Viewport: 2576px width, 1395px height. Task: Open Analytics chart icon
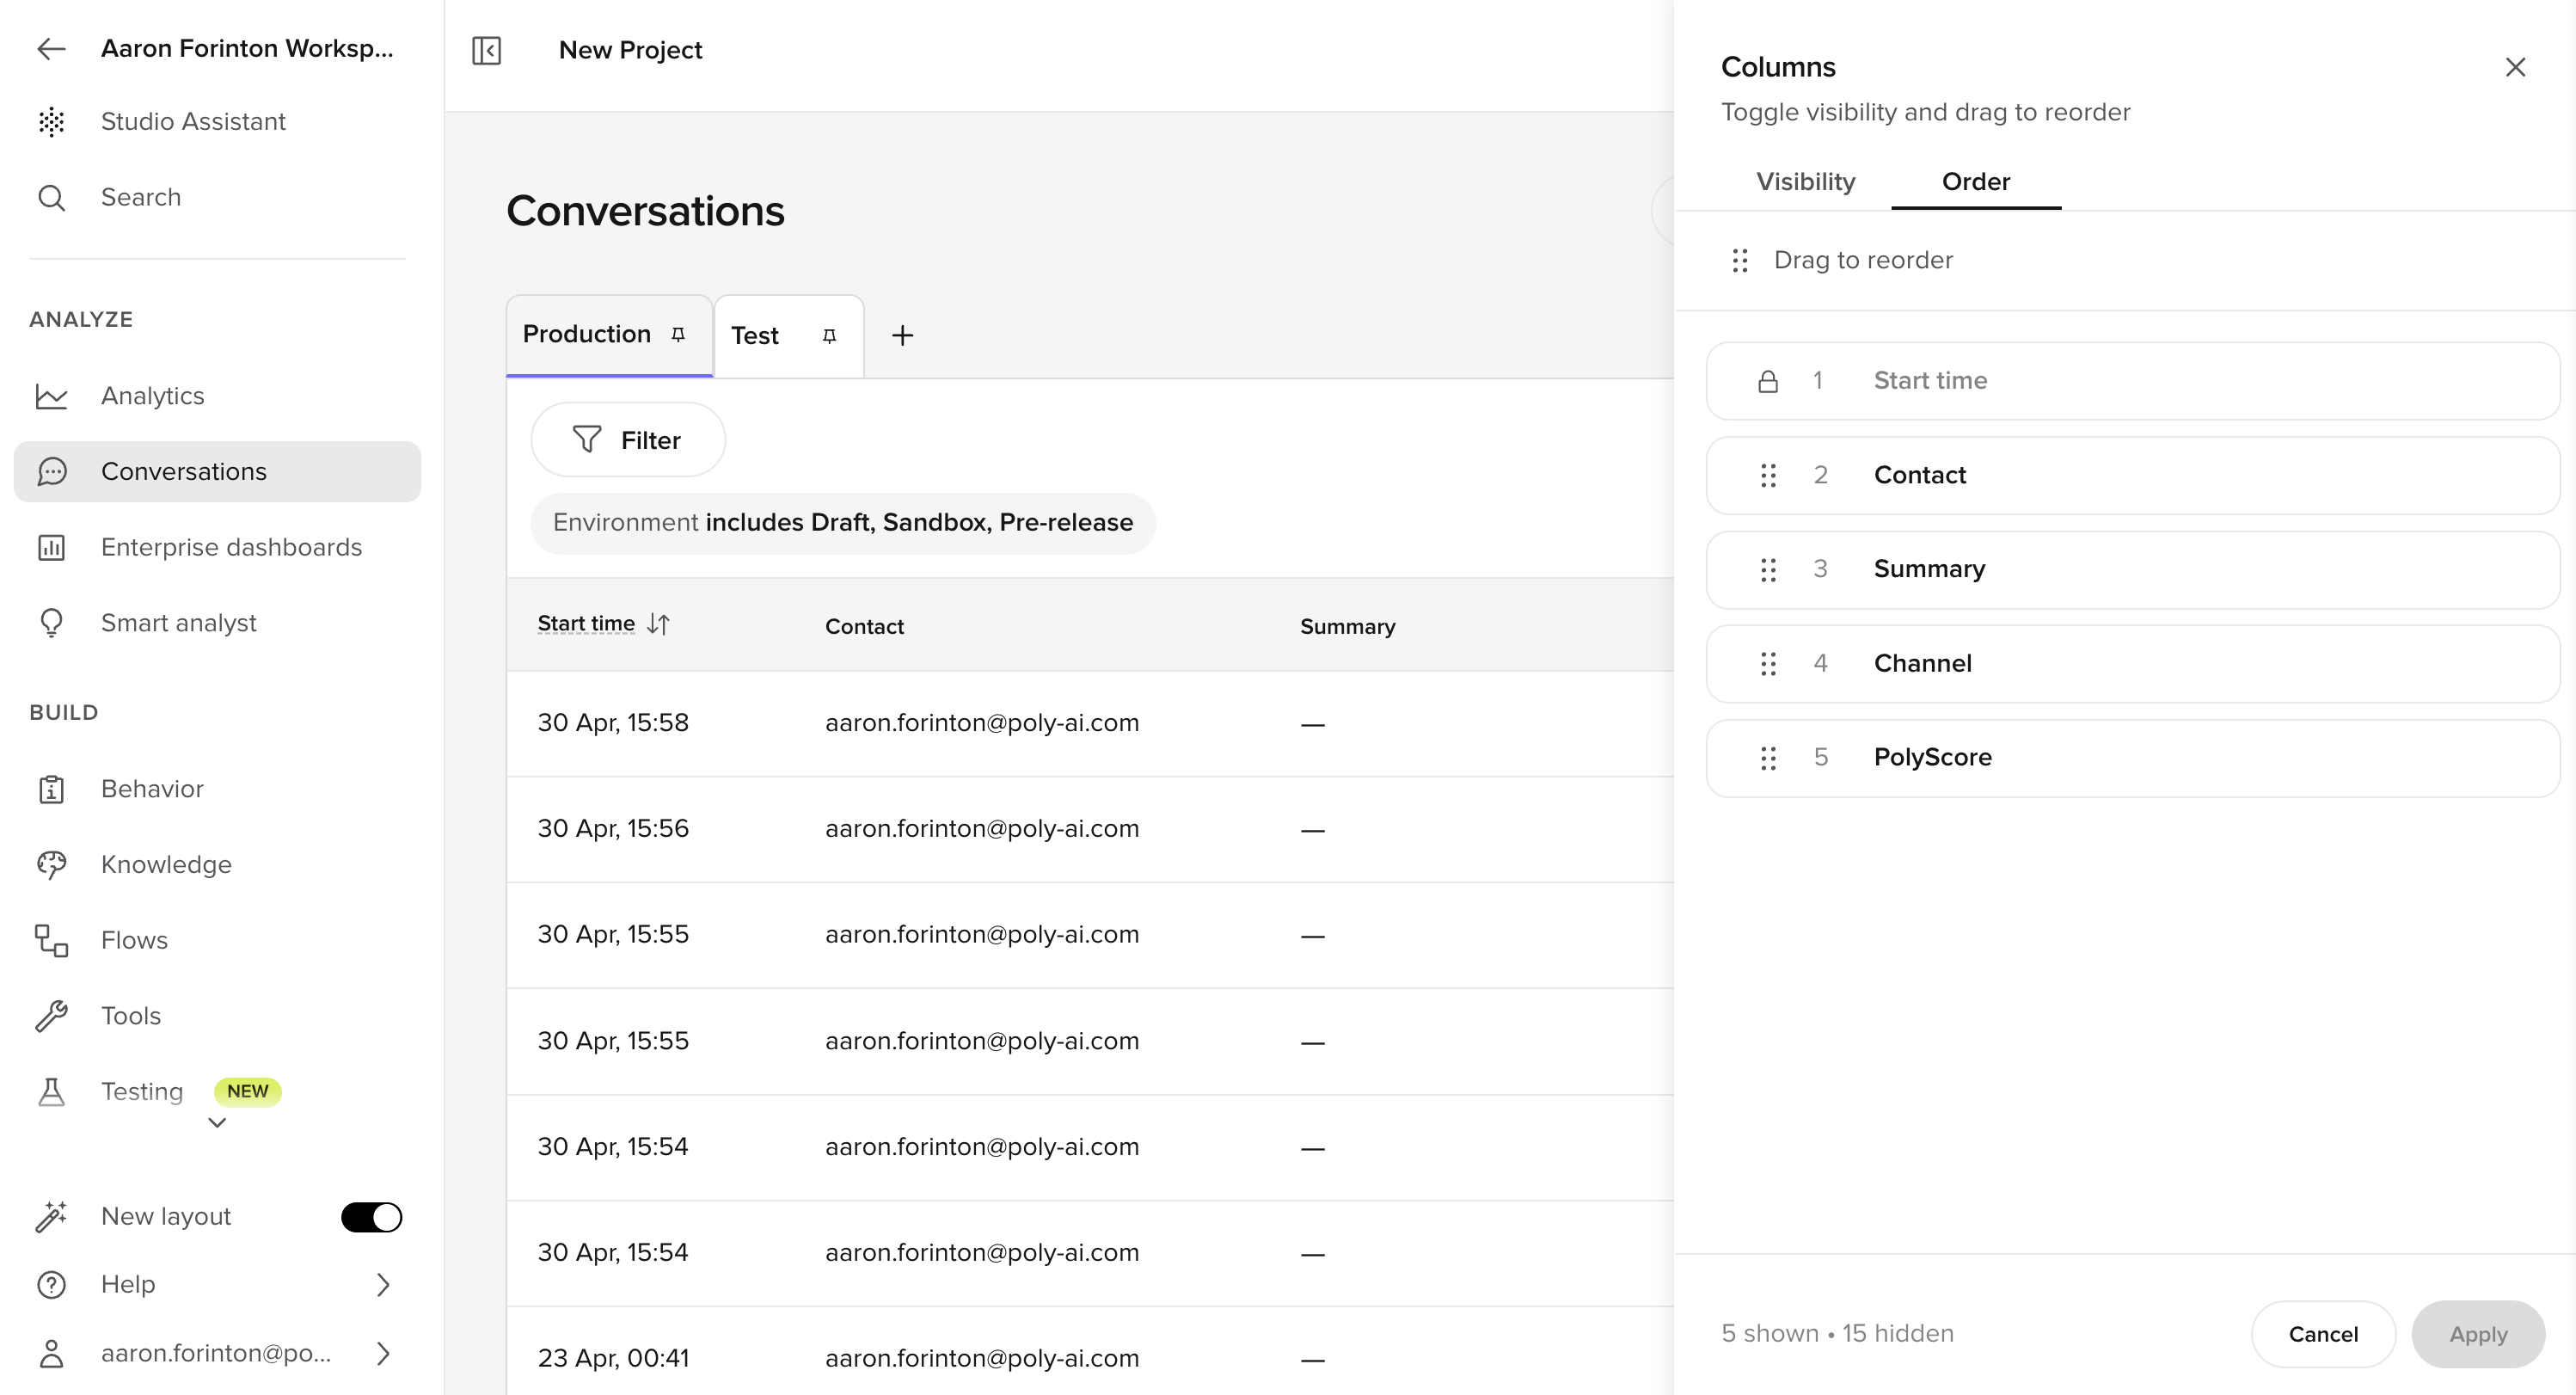tap(51, 396)
